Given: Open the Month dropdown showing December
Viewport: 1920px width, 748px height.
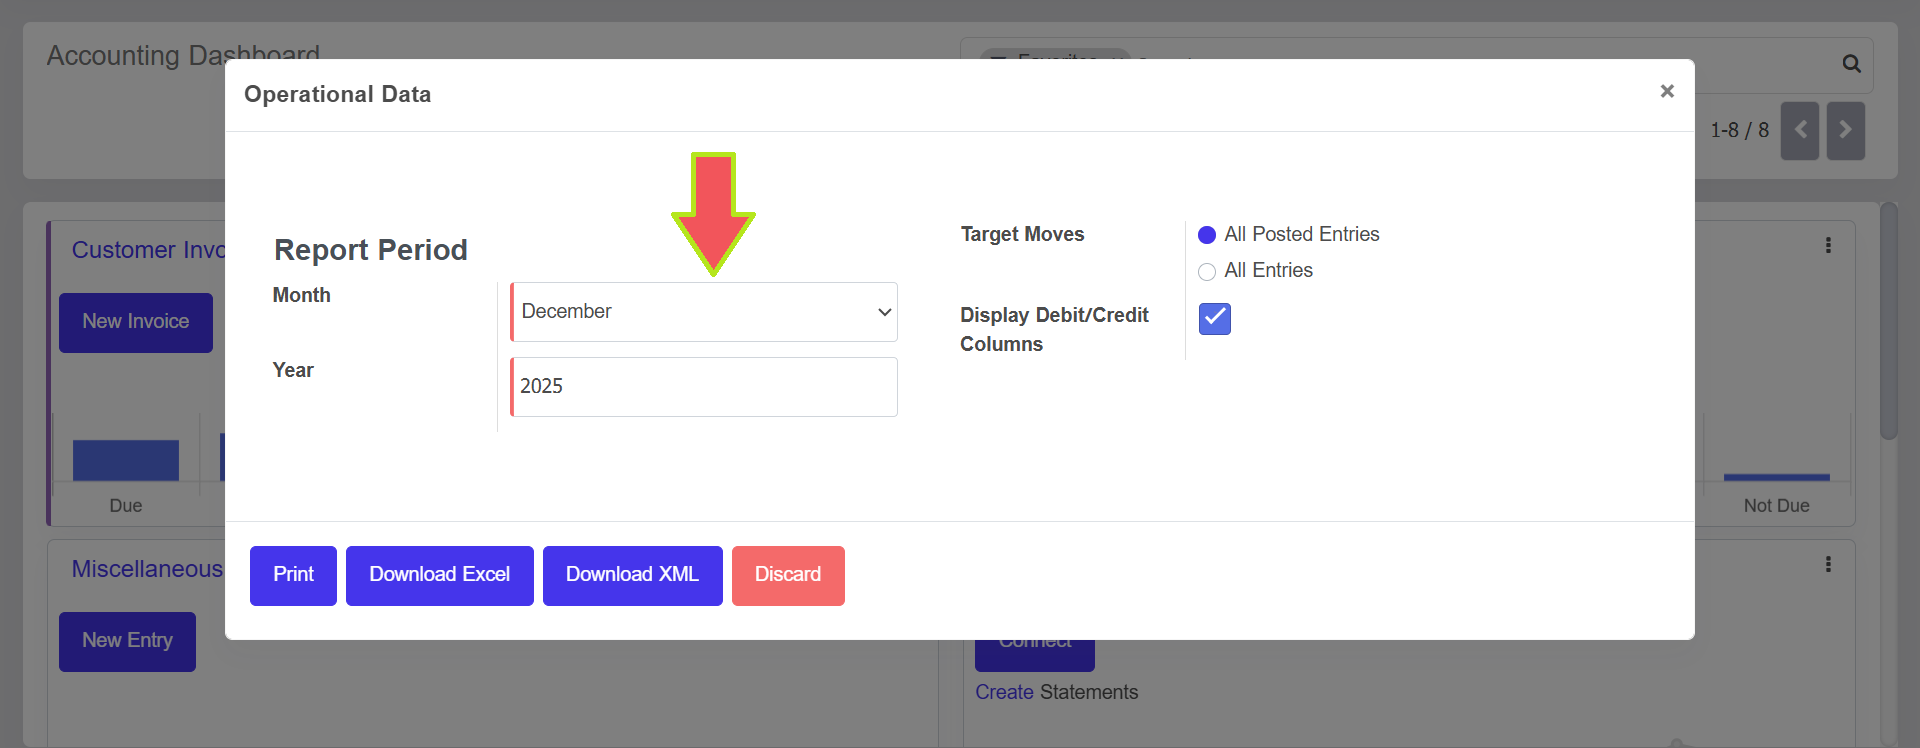Looking at the screenshot, I should pos(704,312).
